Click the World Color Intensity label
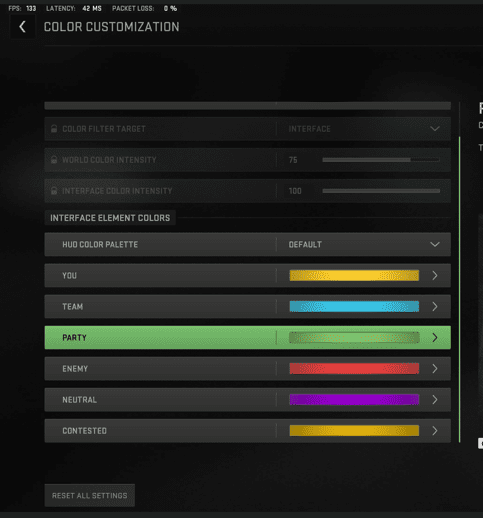Screen dimensions: 483x518 pos(109,160)
